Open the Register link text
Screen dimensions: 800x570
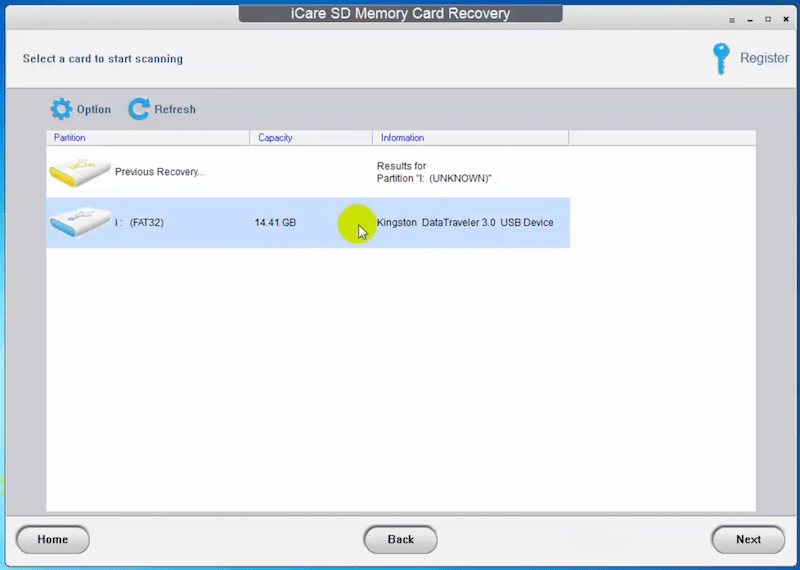(764, 58)
